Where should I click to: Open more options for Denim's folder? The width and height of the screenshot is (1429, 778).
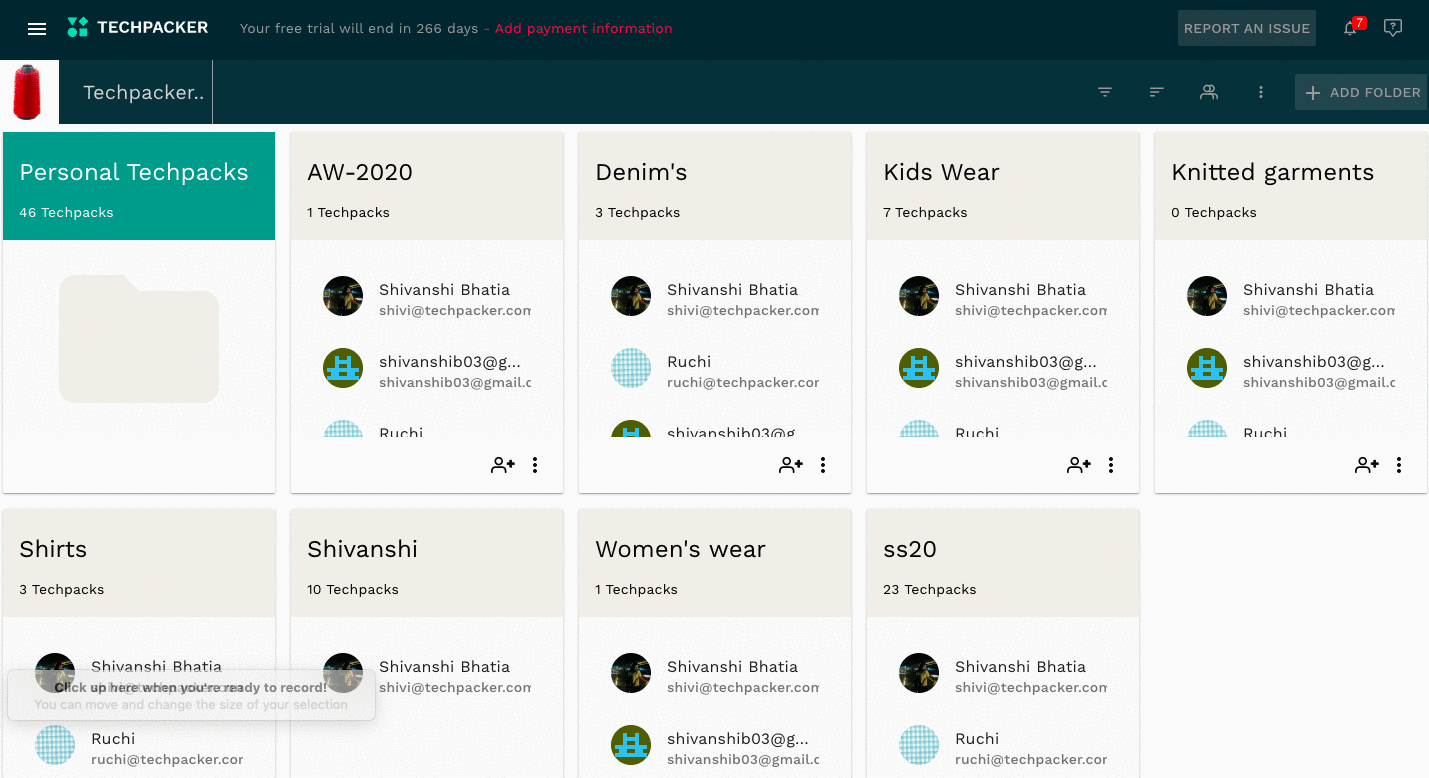(823, 465)
